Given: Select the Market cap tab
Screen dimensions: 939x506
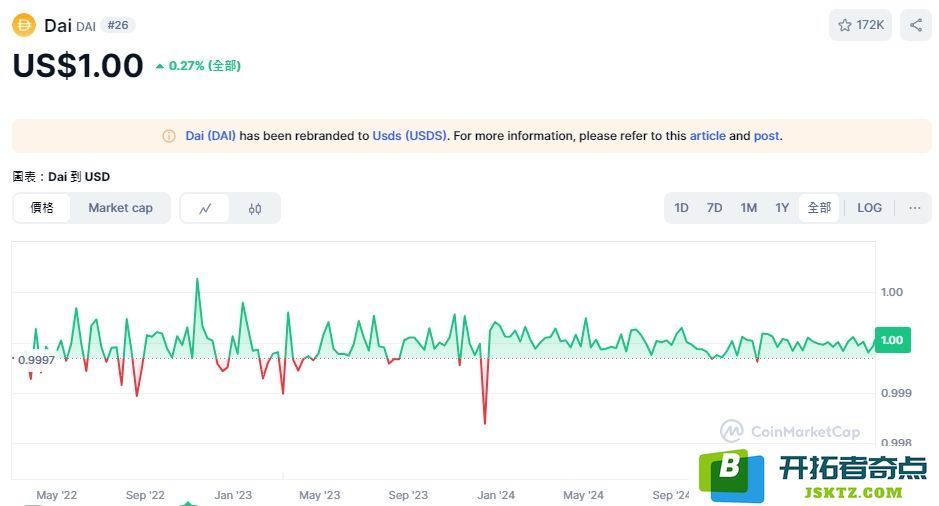Looking at the screenshot, I should point(120,208).
